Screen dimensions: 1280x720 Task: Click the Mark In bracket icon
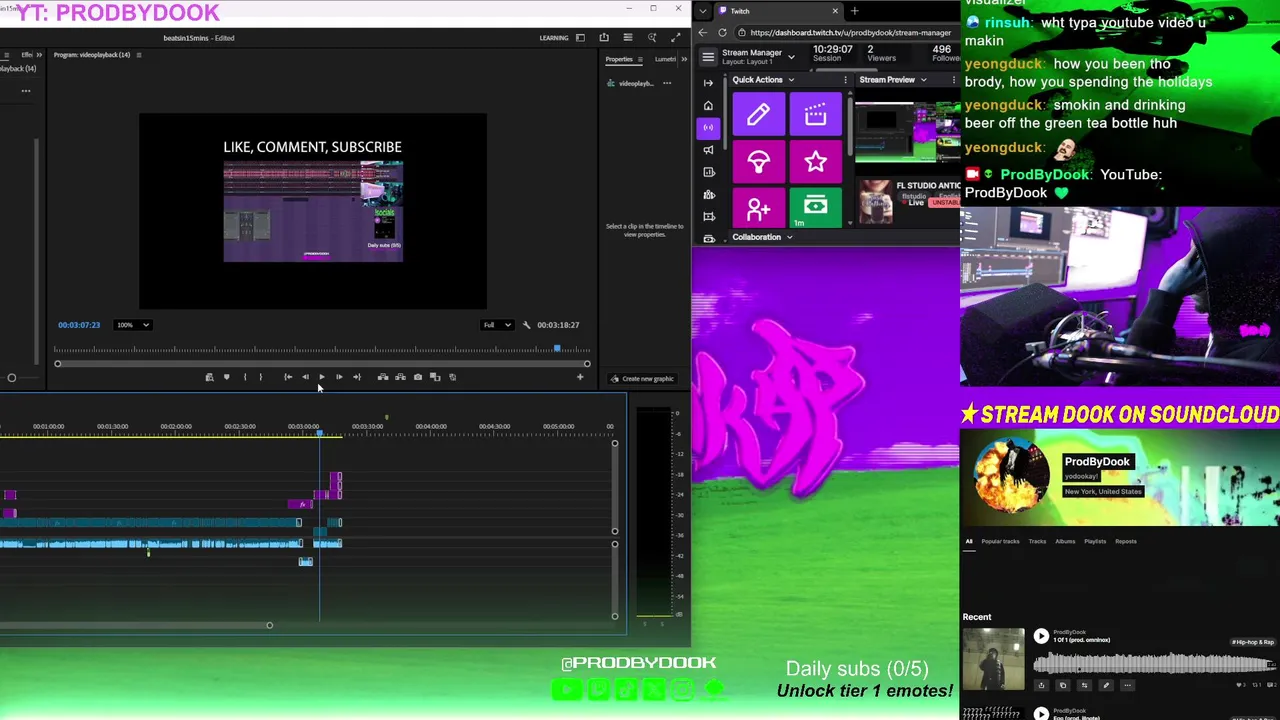pyautogui.click(x=245, y=377)
